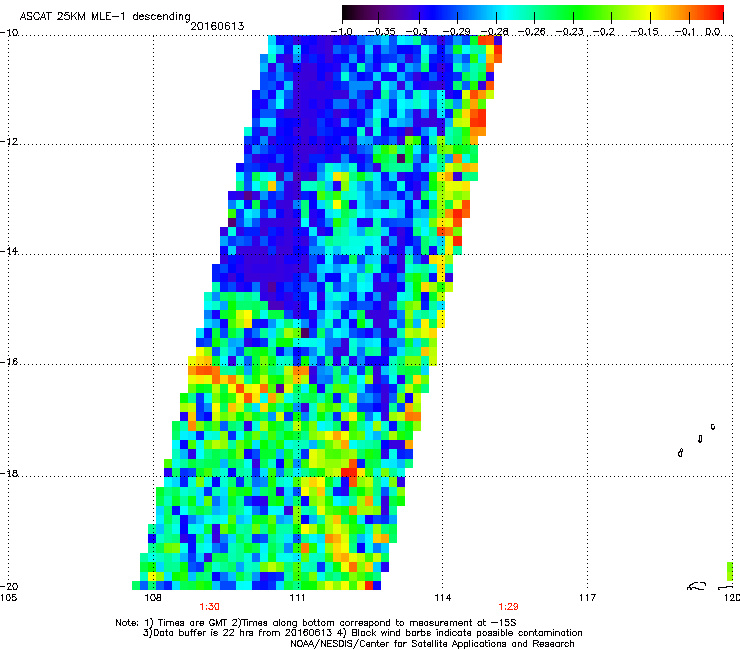Click the 114 longitude axis label
Image resolution: width=740 pixels, height=650 pixels.
[x=443, y=598]
